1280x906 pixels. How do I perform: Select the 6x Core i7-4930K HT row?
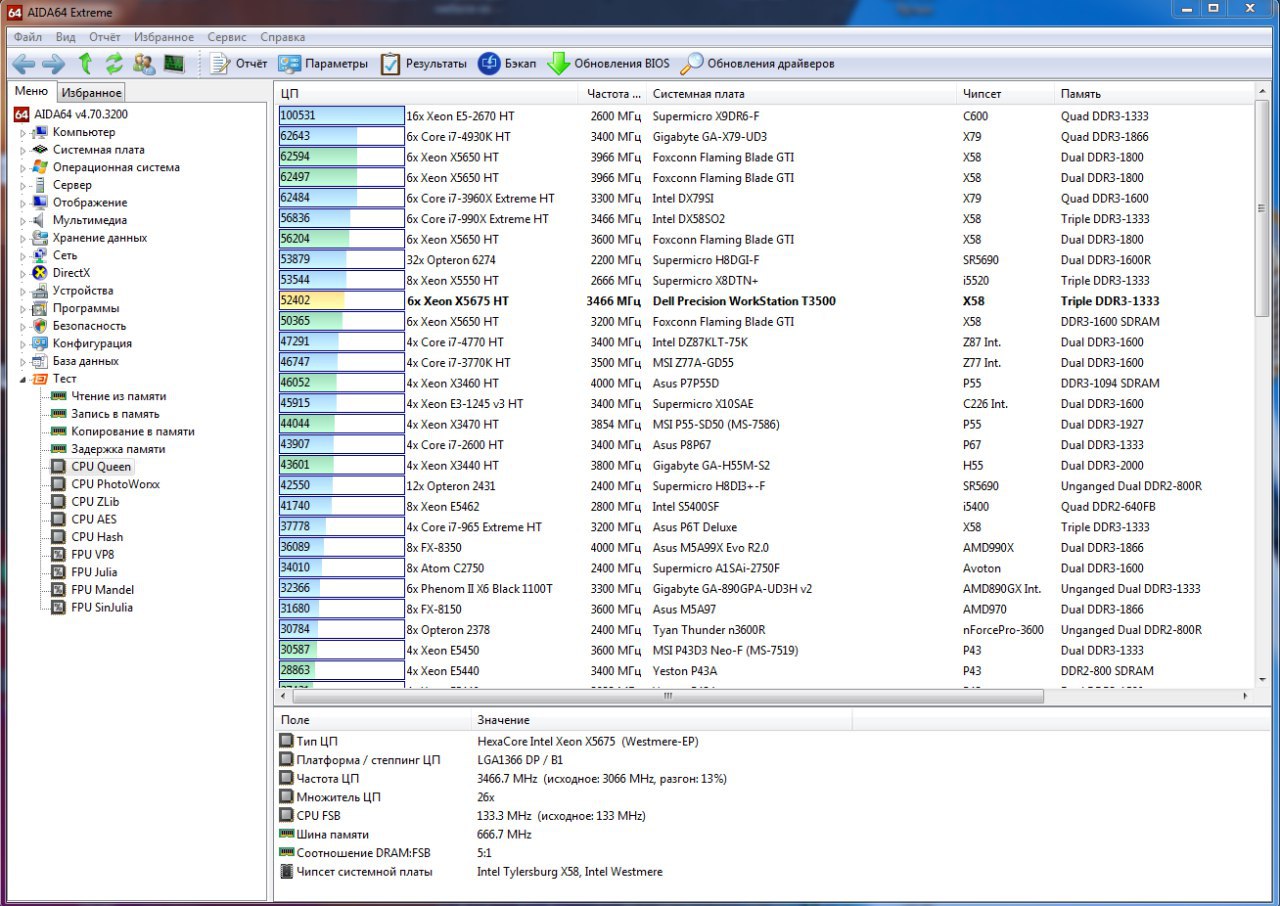pyautogui.click(x=765, y=136)
